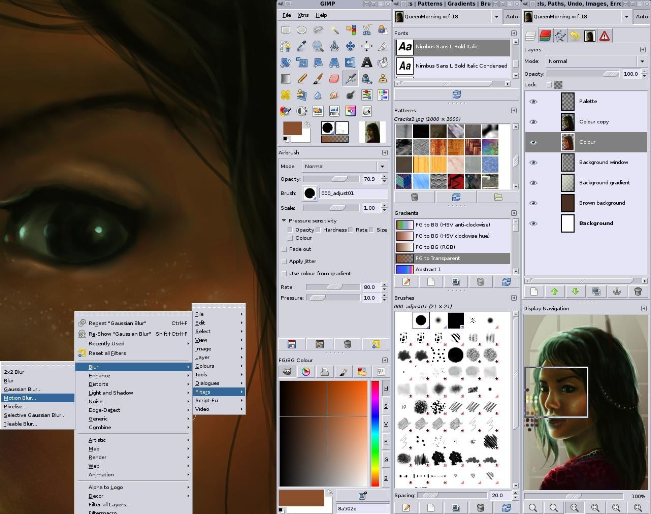
Task: Select the Eraser tool
Action: point(334,78)
